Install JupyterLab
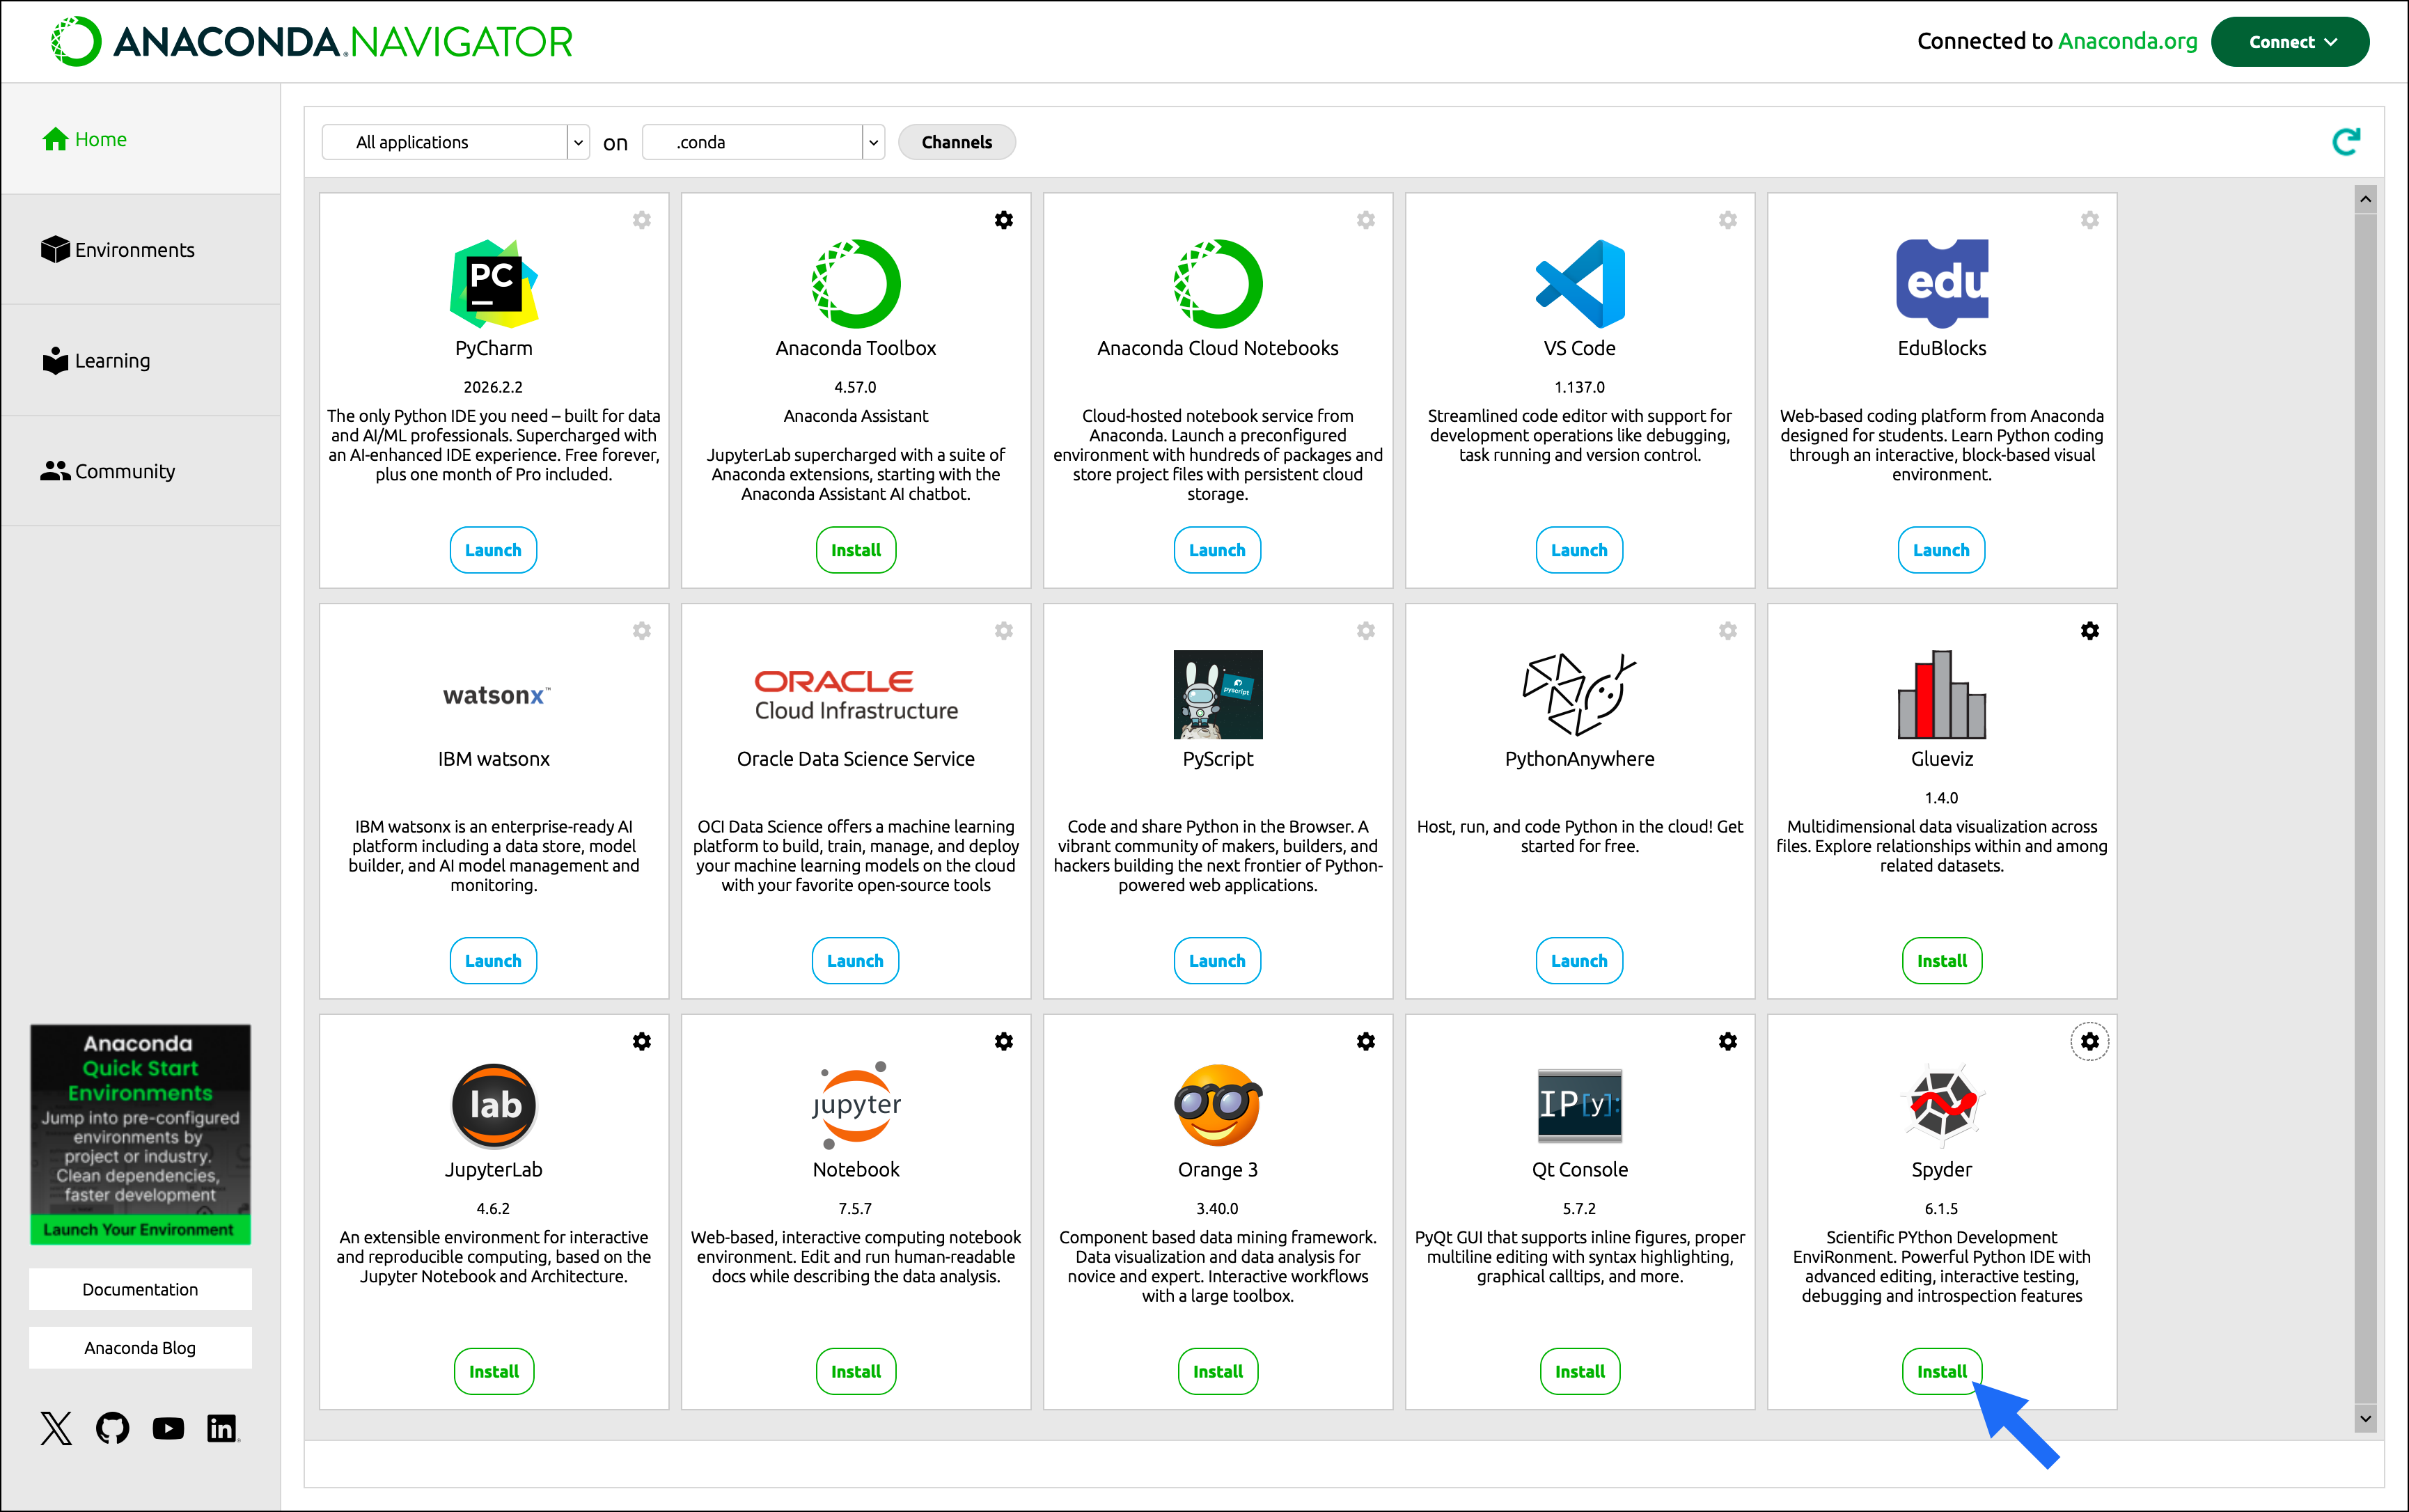Screen dimensions: 2409x1512 494,1372
